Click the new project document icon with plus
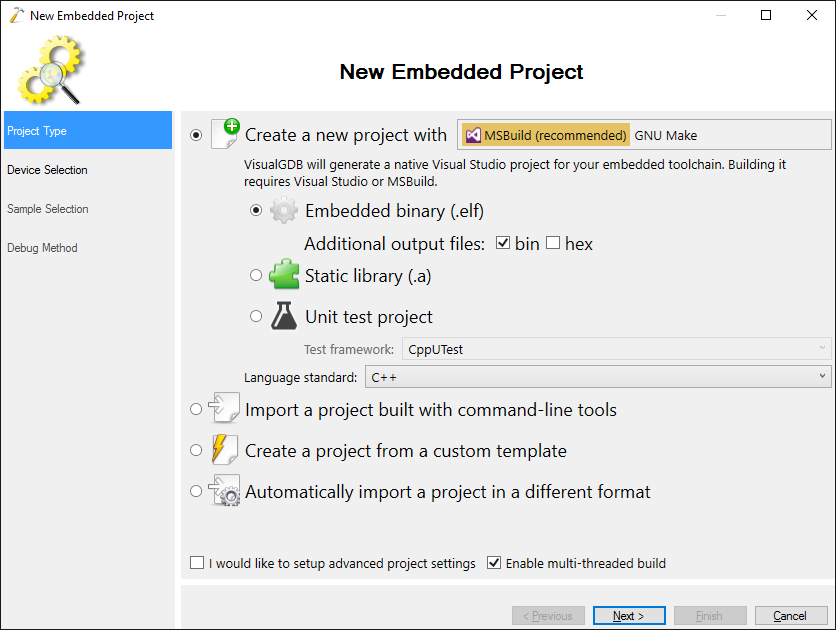This screenshot has height=630, width=836. (x=225, y=134)
